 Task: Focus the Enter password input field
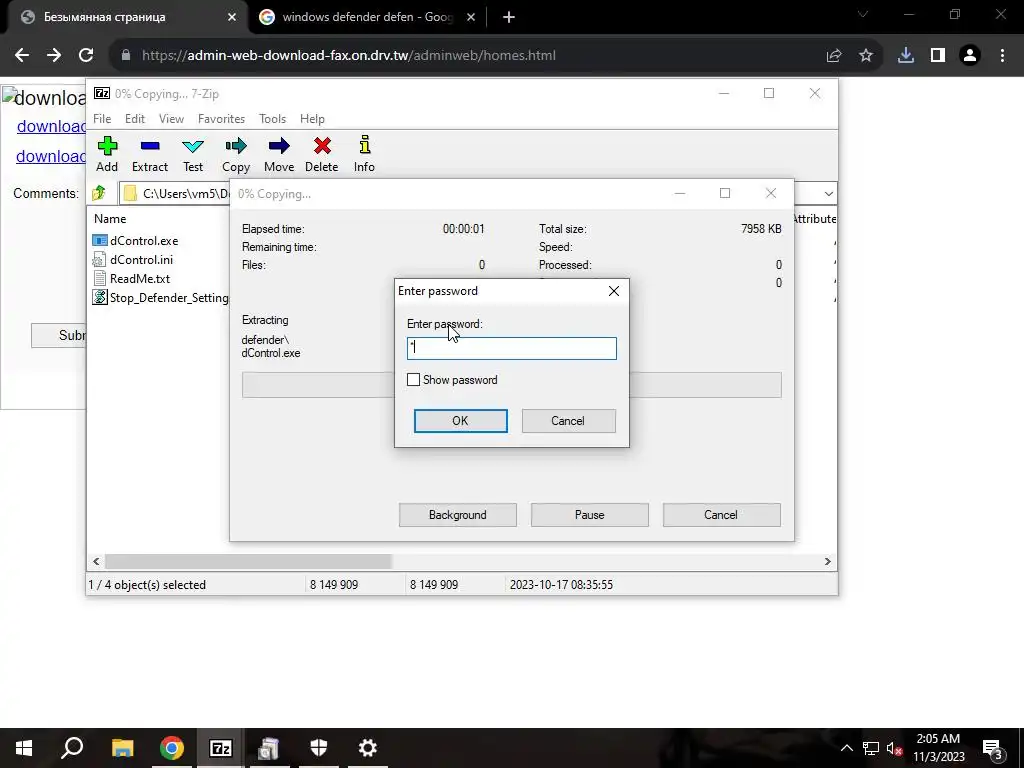[x=511, y=348]
